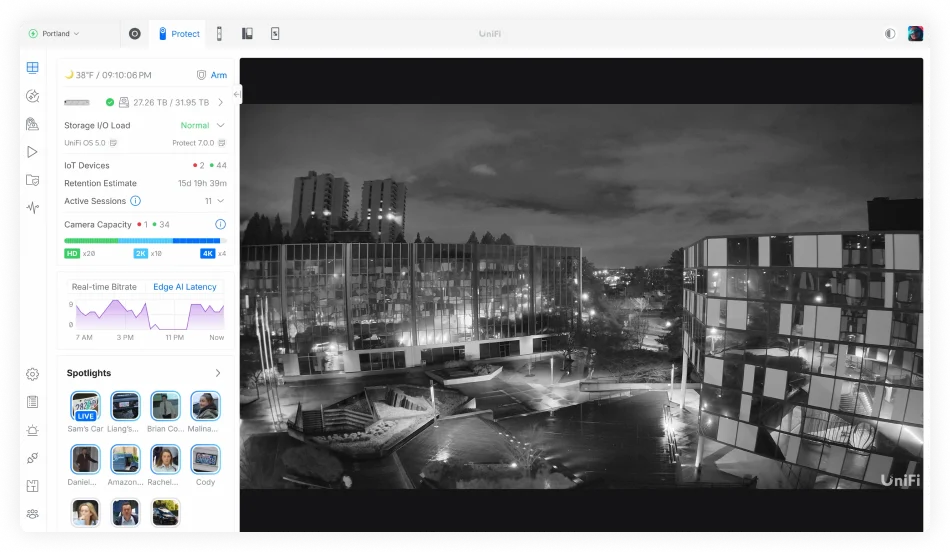950x552 pixels.
Task: Open the Daniel spotlight thumbnail
Action: pyautogui.click(x=85, y=459)
